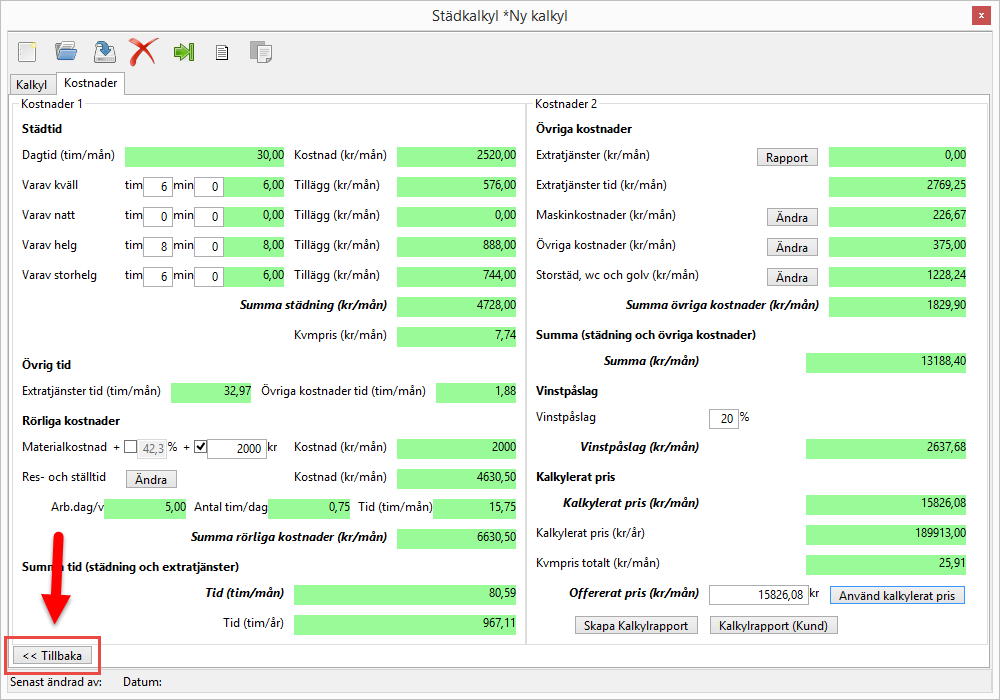
Task: Click the Vinstpåslag percent input field
Action: click(x=723, y=419)
